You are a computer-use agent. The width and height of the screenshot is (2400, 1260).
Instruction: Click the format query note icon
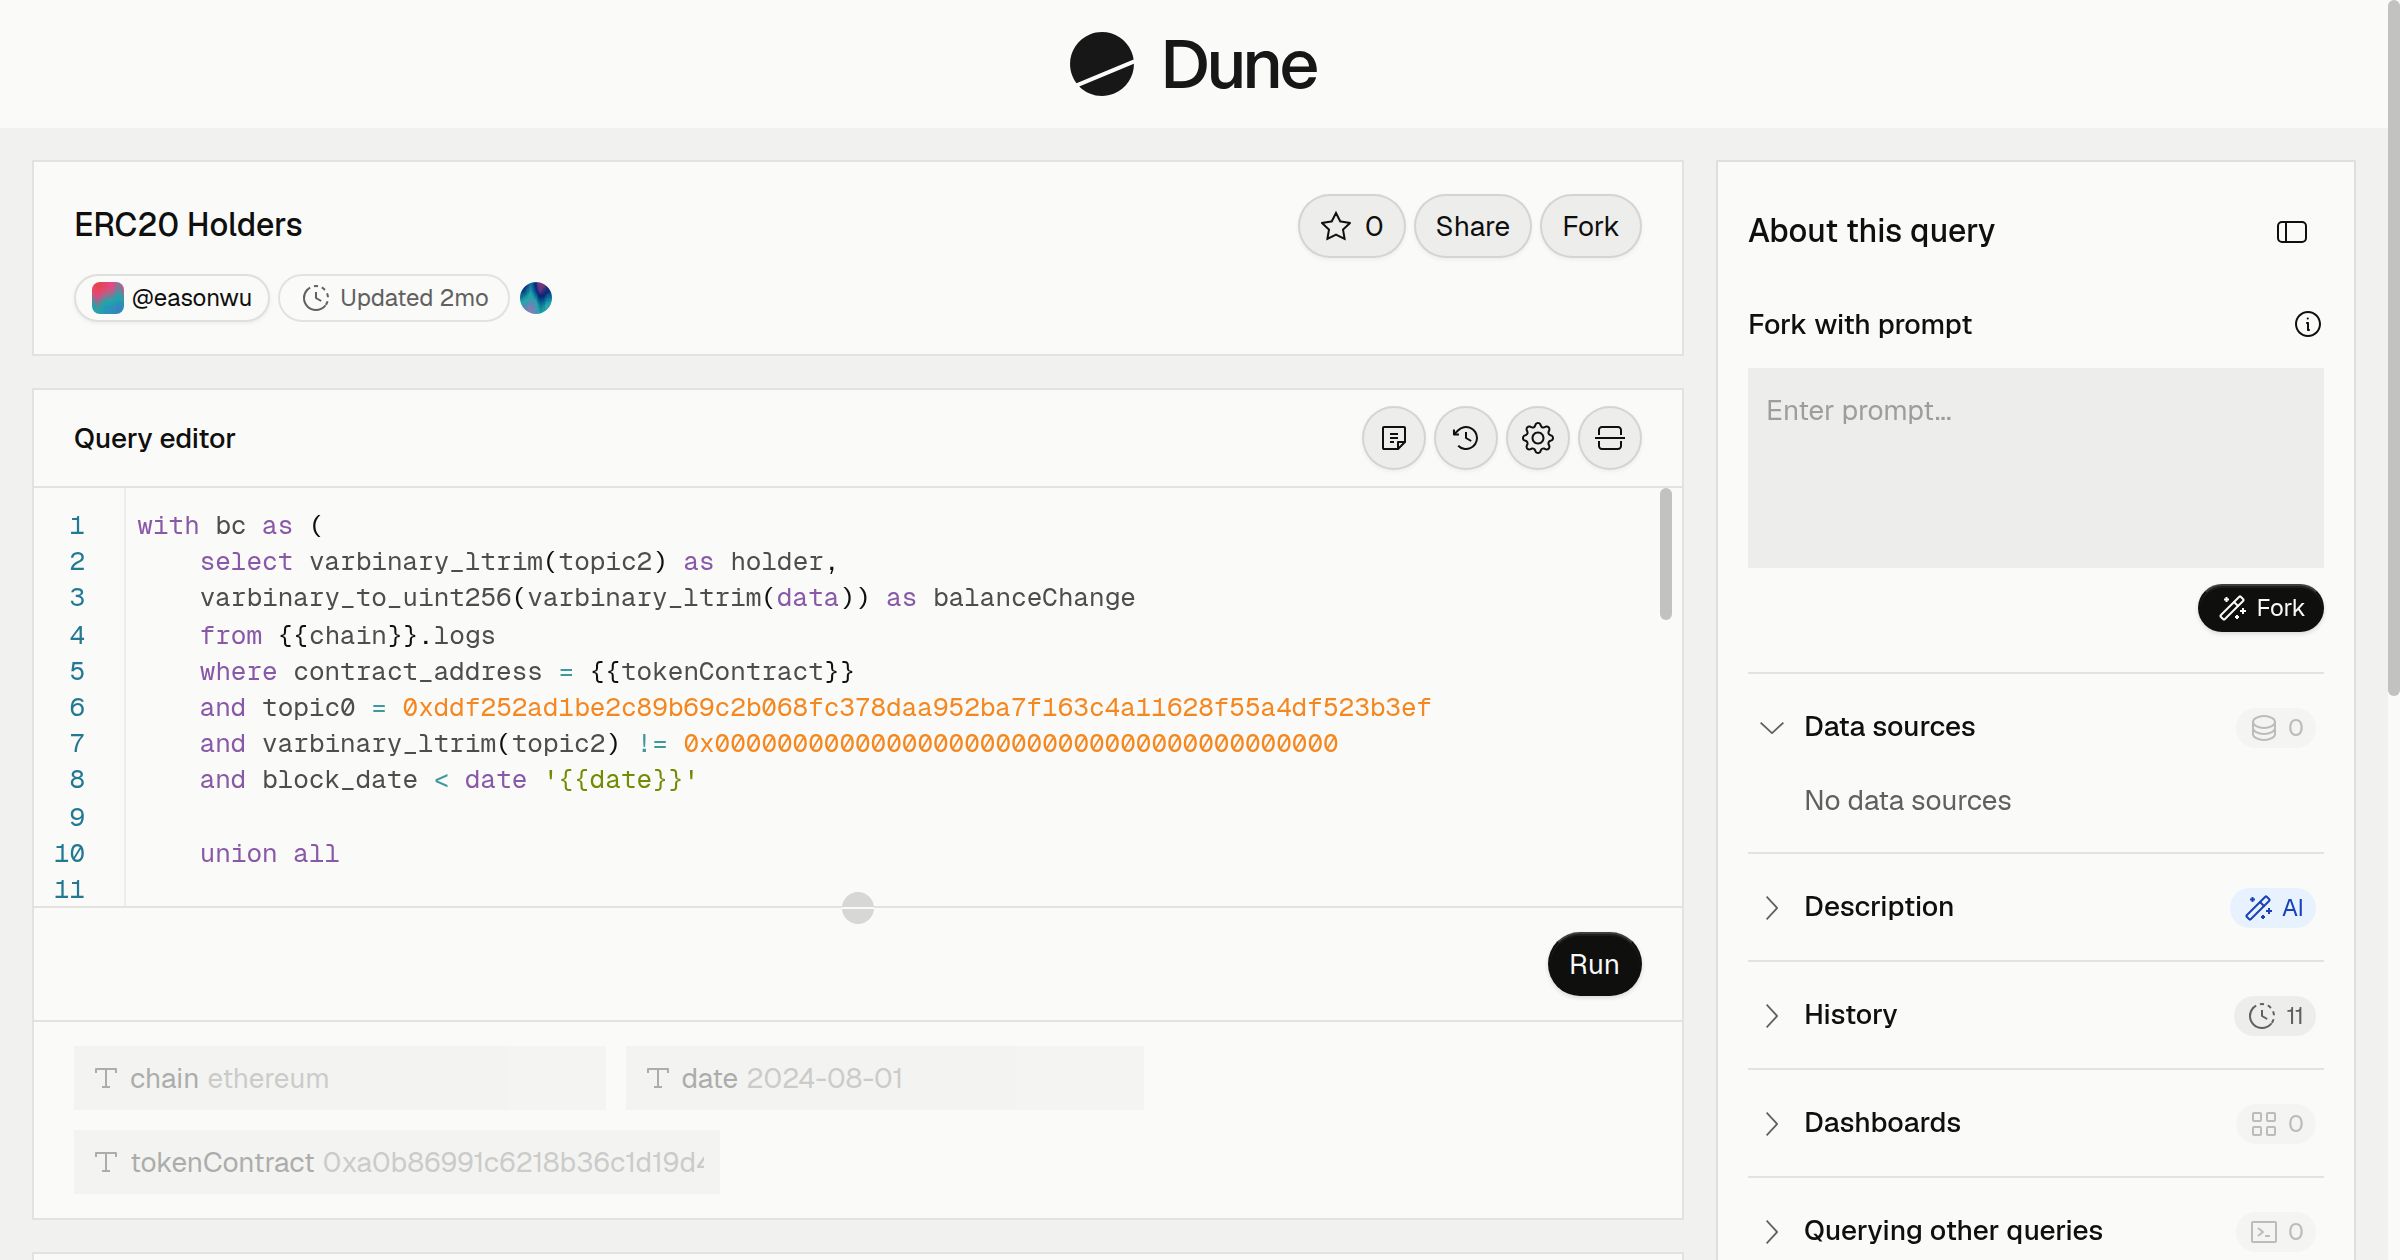[x=1394, y=438]
